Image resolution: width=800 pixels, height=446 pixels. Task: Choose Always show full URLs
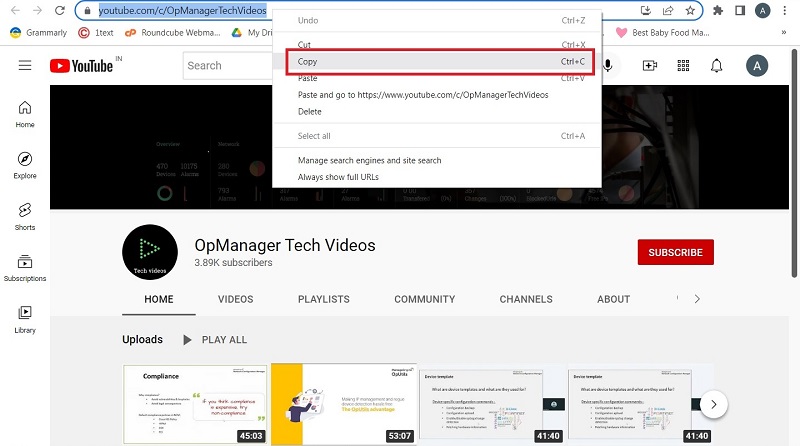[x=437, y=177]
